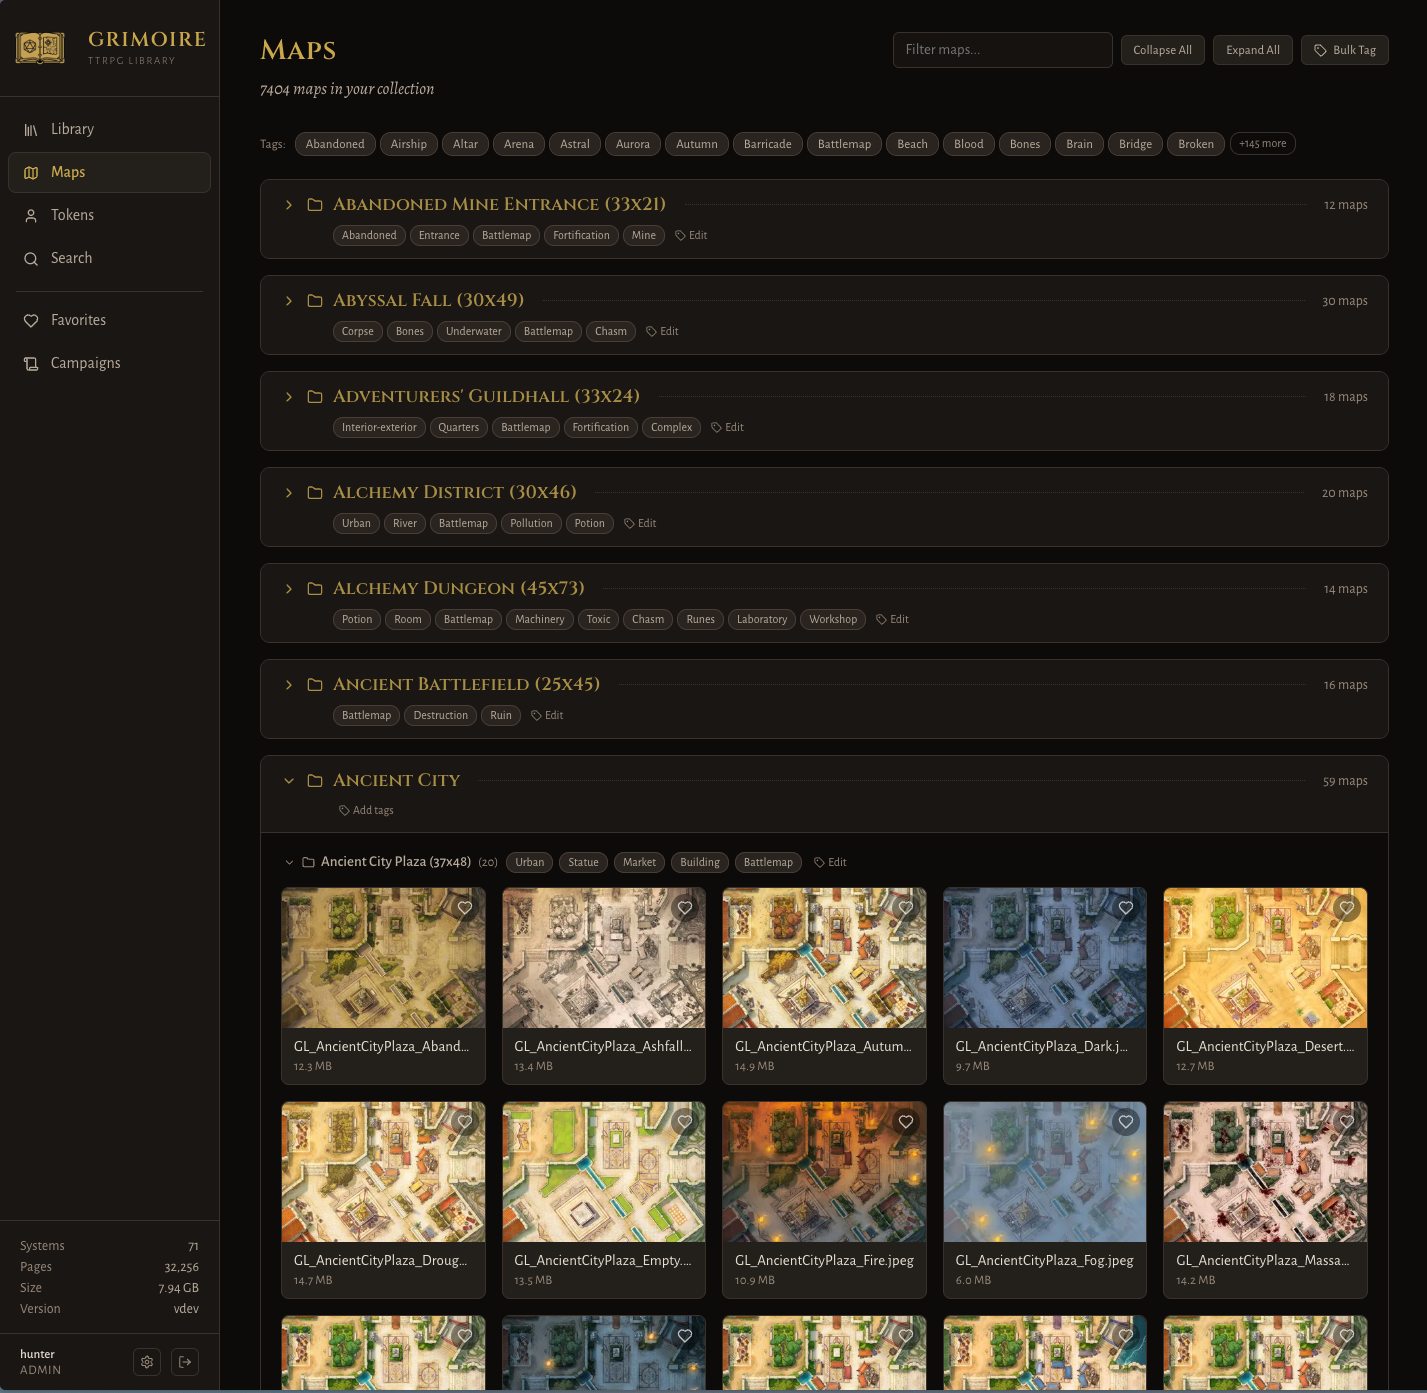
Task: Select Destruction tag on Ancient Battlefield
Action: click(440, 715)
